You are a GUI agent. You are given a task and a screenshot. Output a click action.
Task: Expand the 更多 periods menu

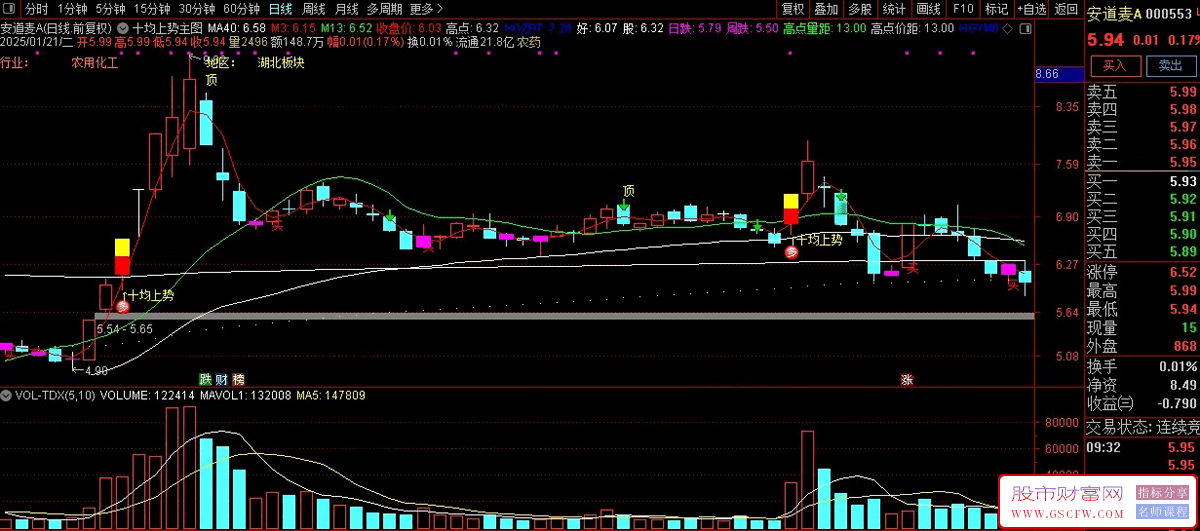pos(426,9)
